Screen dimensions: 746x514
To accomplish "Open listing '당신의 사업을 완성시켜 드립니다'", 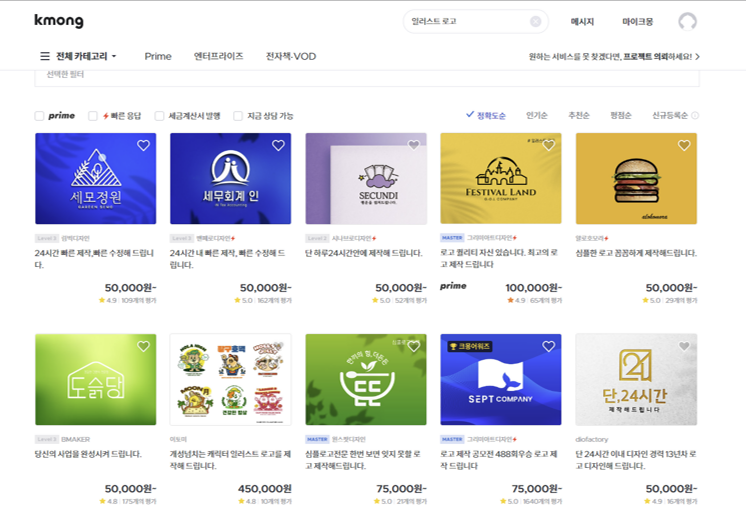I will pos(88,454).
